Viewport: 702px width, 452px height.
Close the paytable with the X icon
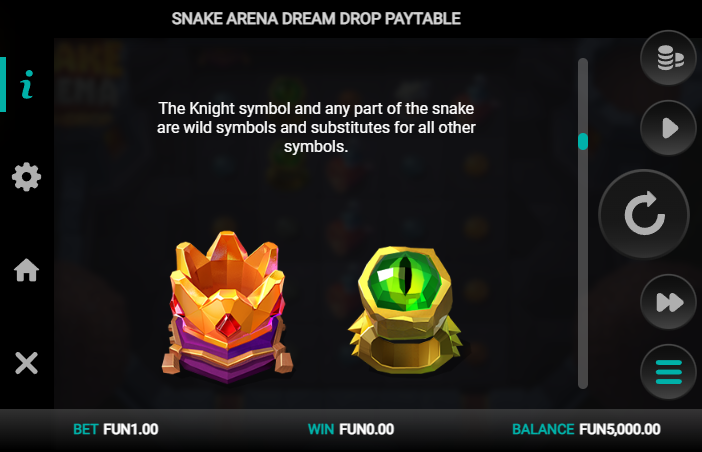point(26,363)
